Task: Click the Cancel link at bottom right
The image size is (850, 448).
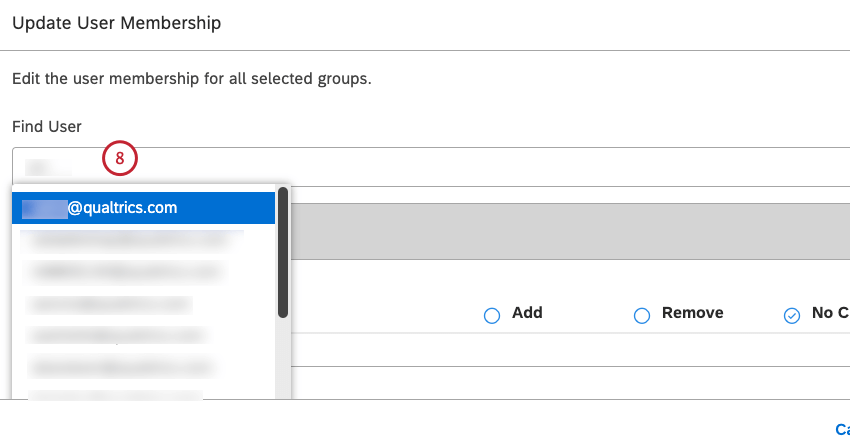Action: (841, 429)
